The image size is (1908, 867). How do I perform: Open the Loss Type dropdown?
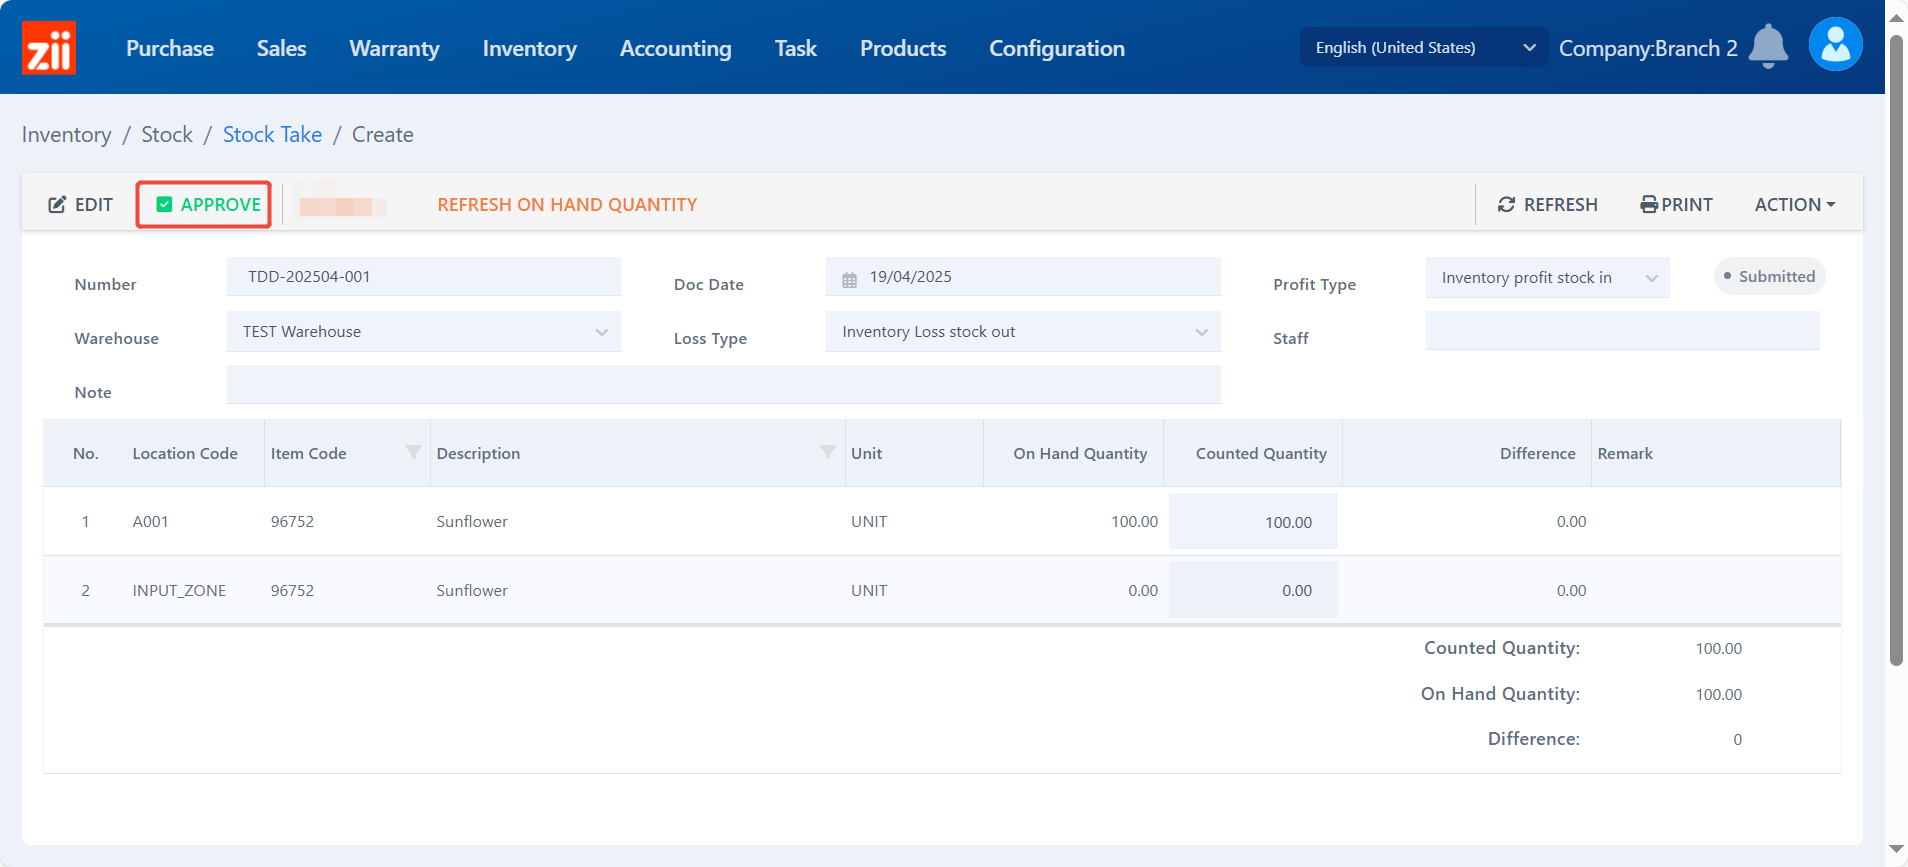tap(1023, 331)
